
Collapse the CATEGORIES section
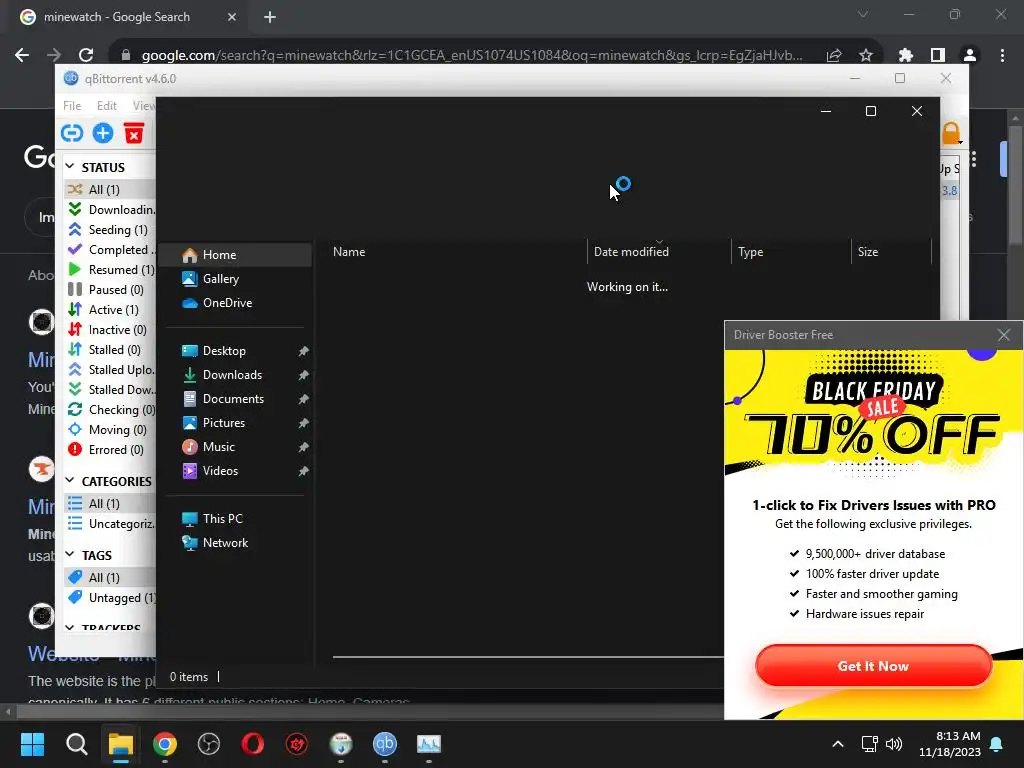[70, 481]
